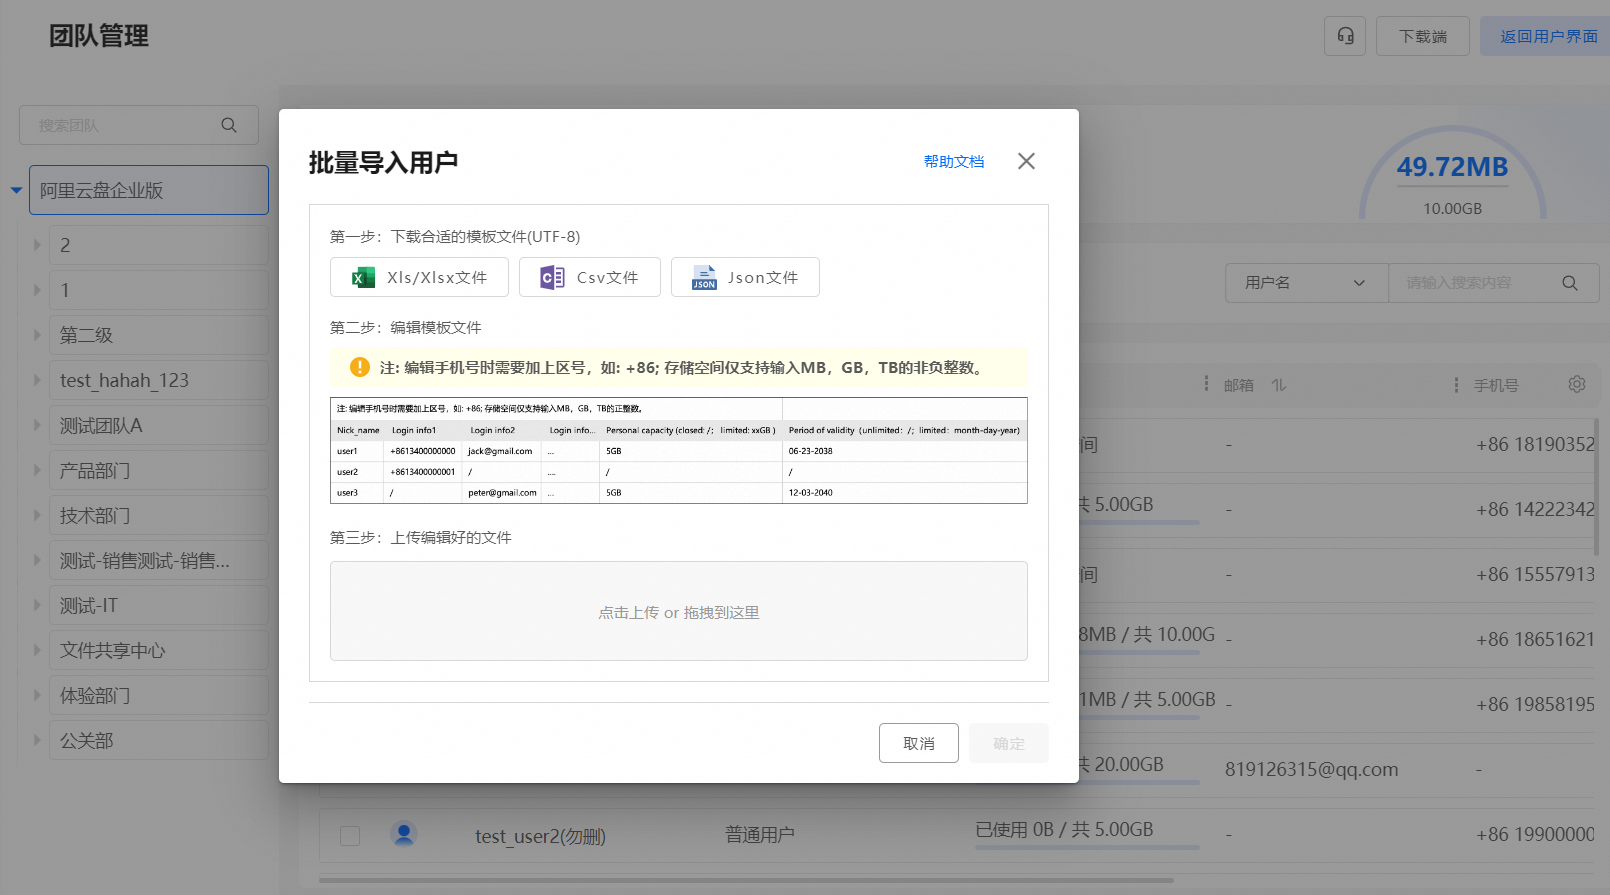Image resolution: width=1610 pixels, height=895 pixels.
Task: Open table column settings gear icon
Action: [1577, 384]
